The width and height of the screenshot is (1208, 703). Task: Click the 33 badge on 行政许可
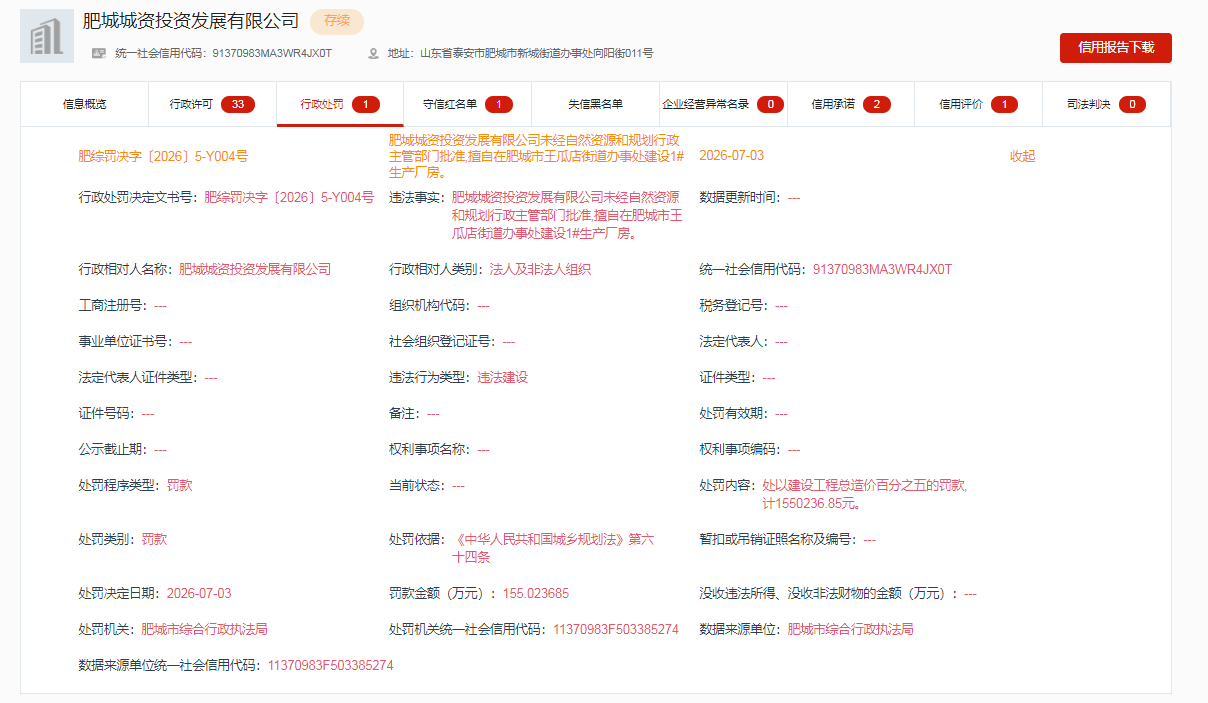point(238,104)
